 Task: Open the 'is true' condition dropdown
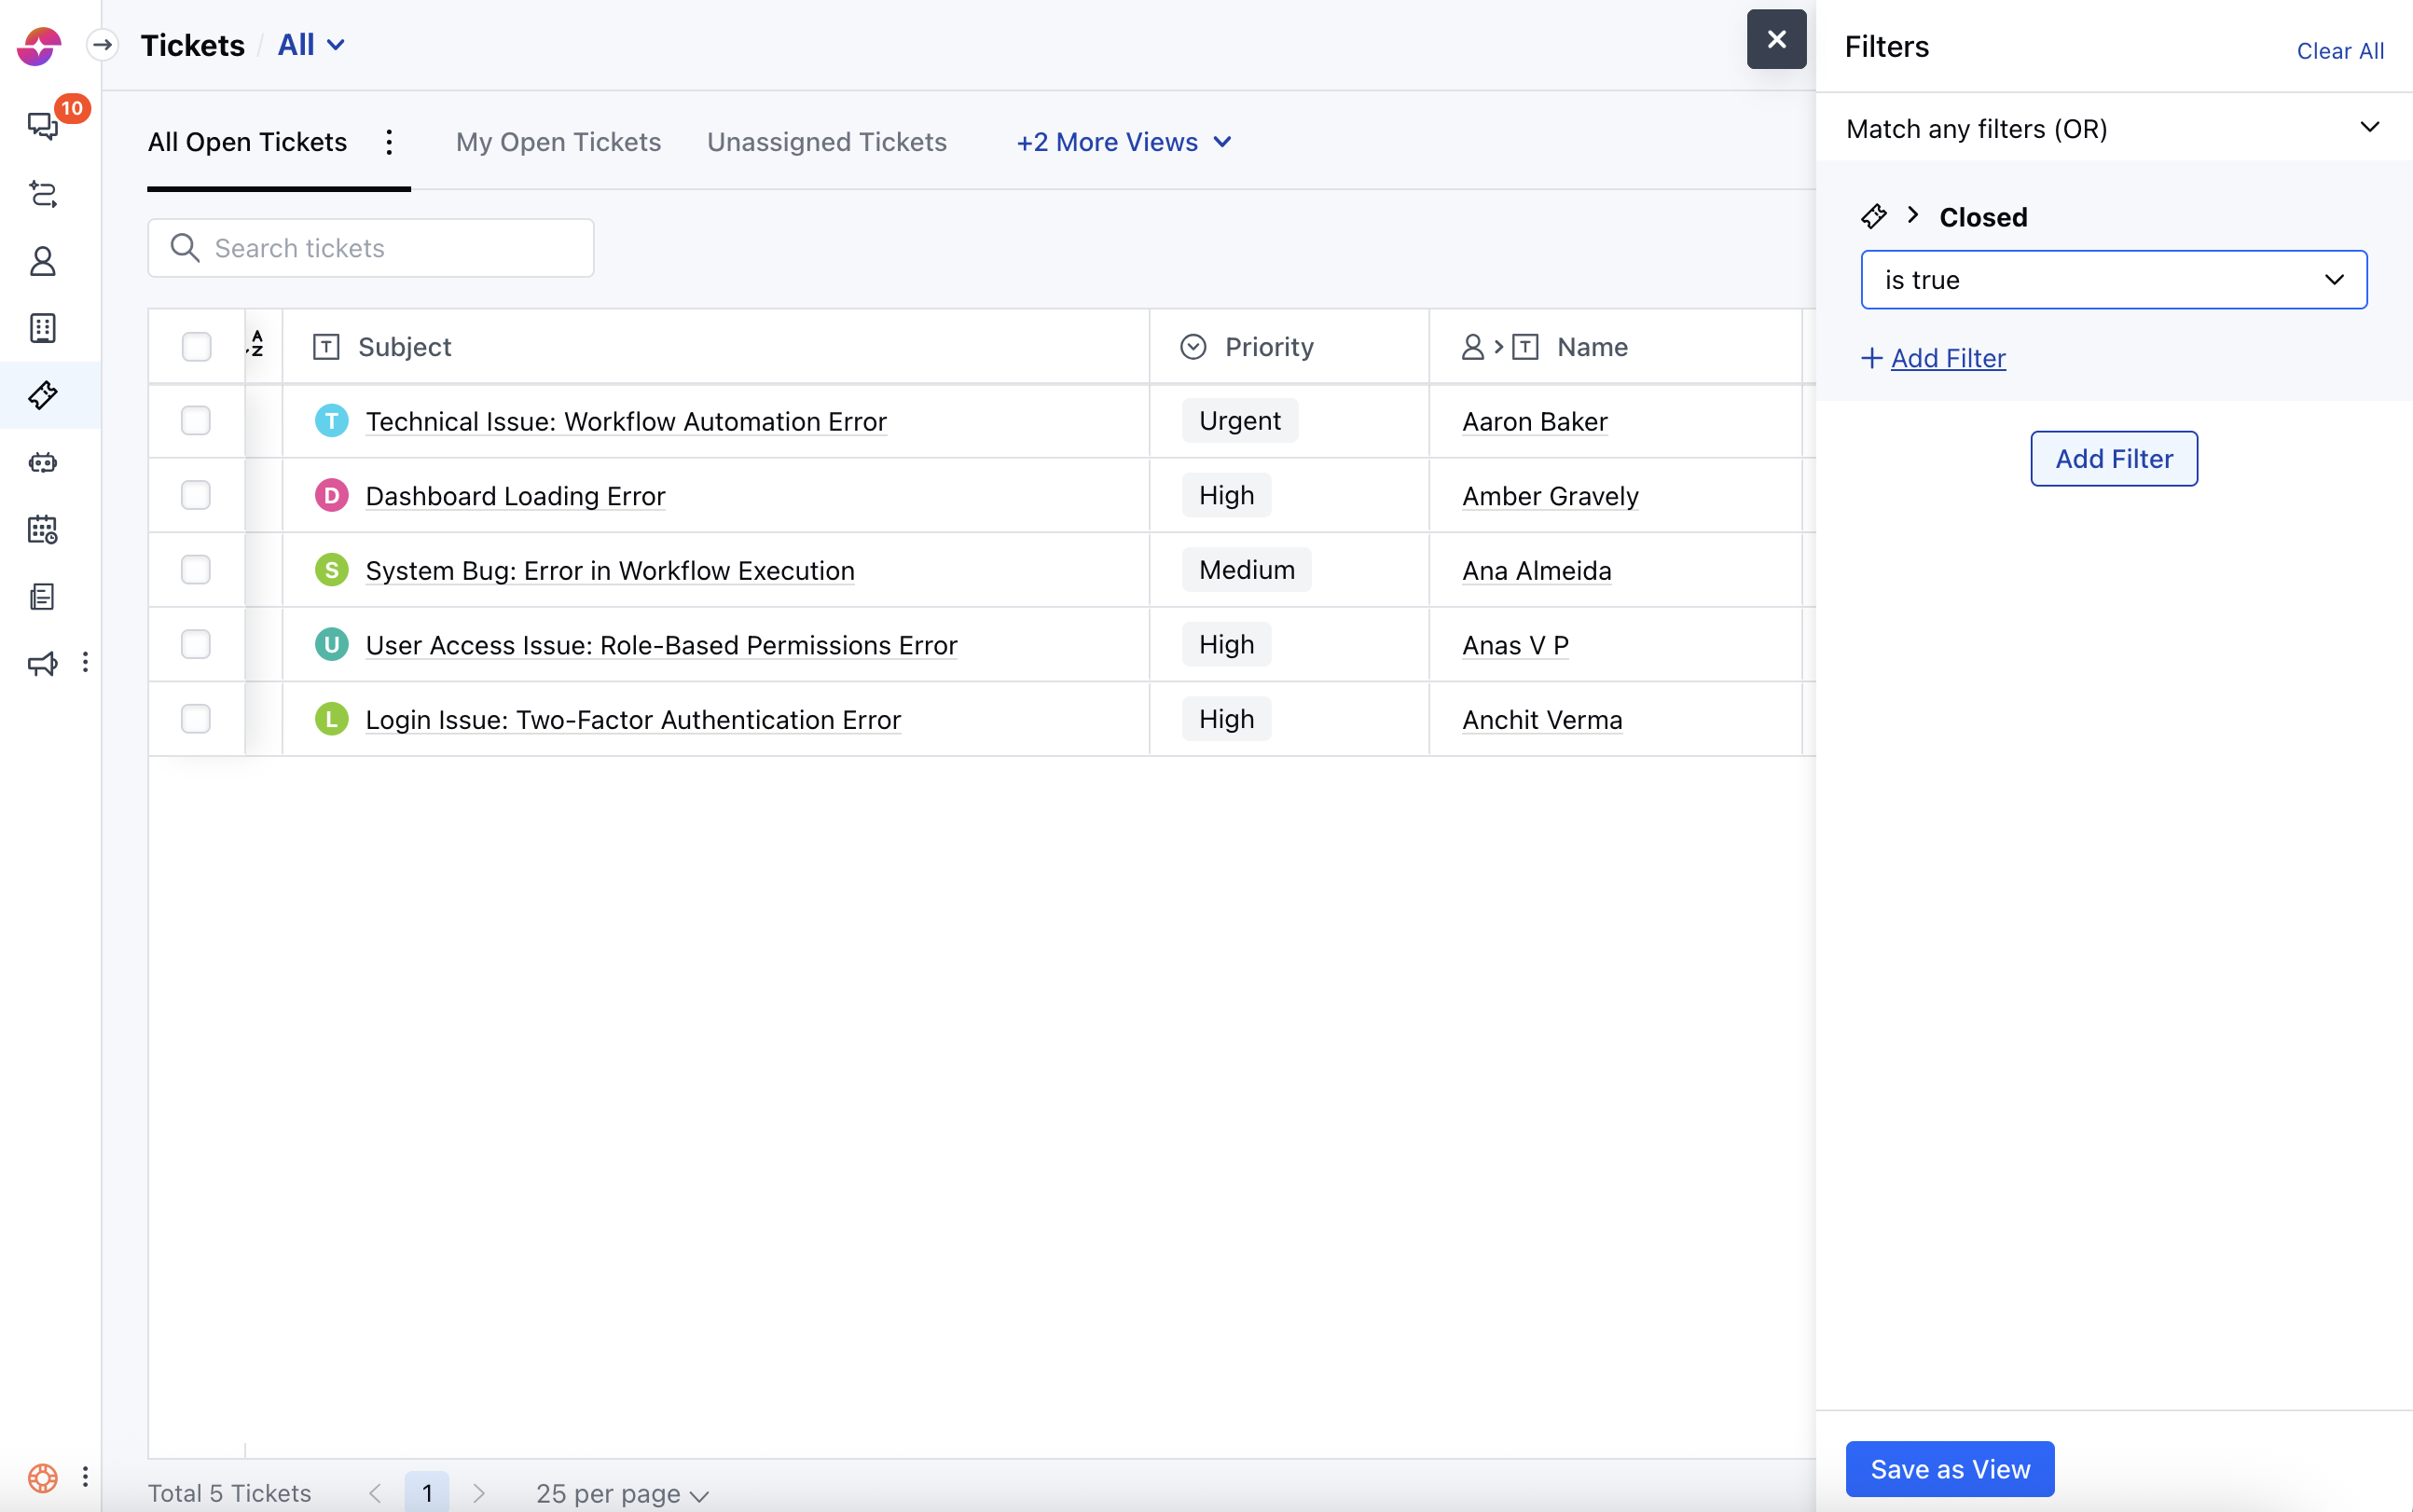coord(2113,280)
